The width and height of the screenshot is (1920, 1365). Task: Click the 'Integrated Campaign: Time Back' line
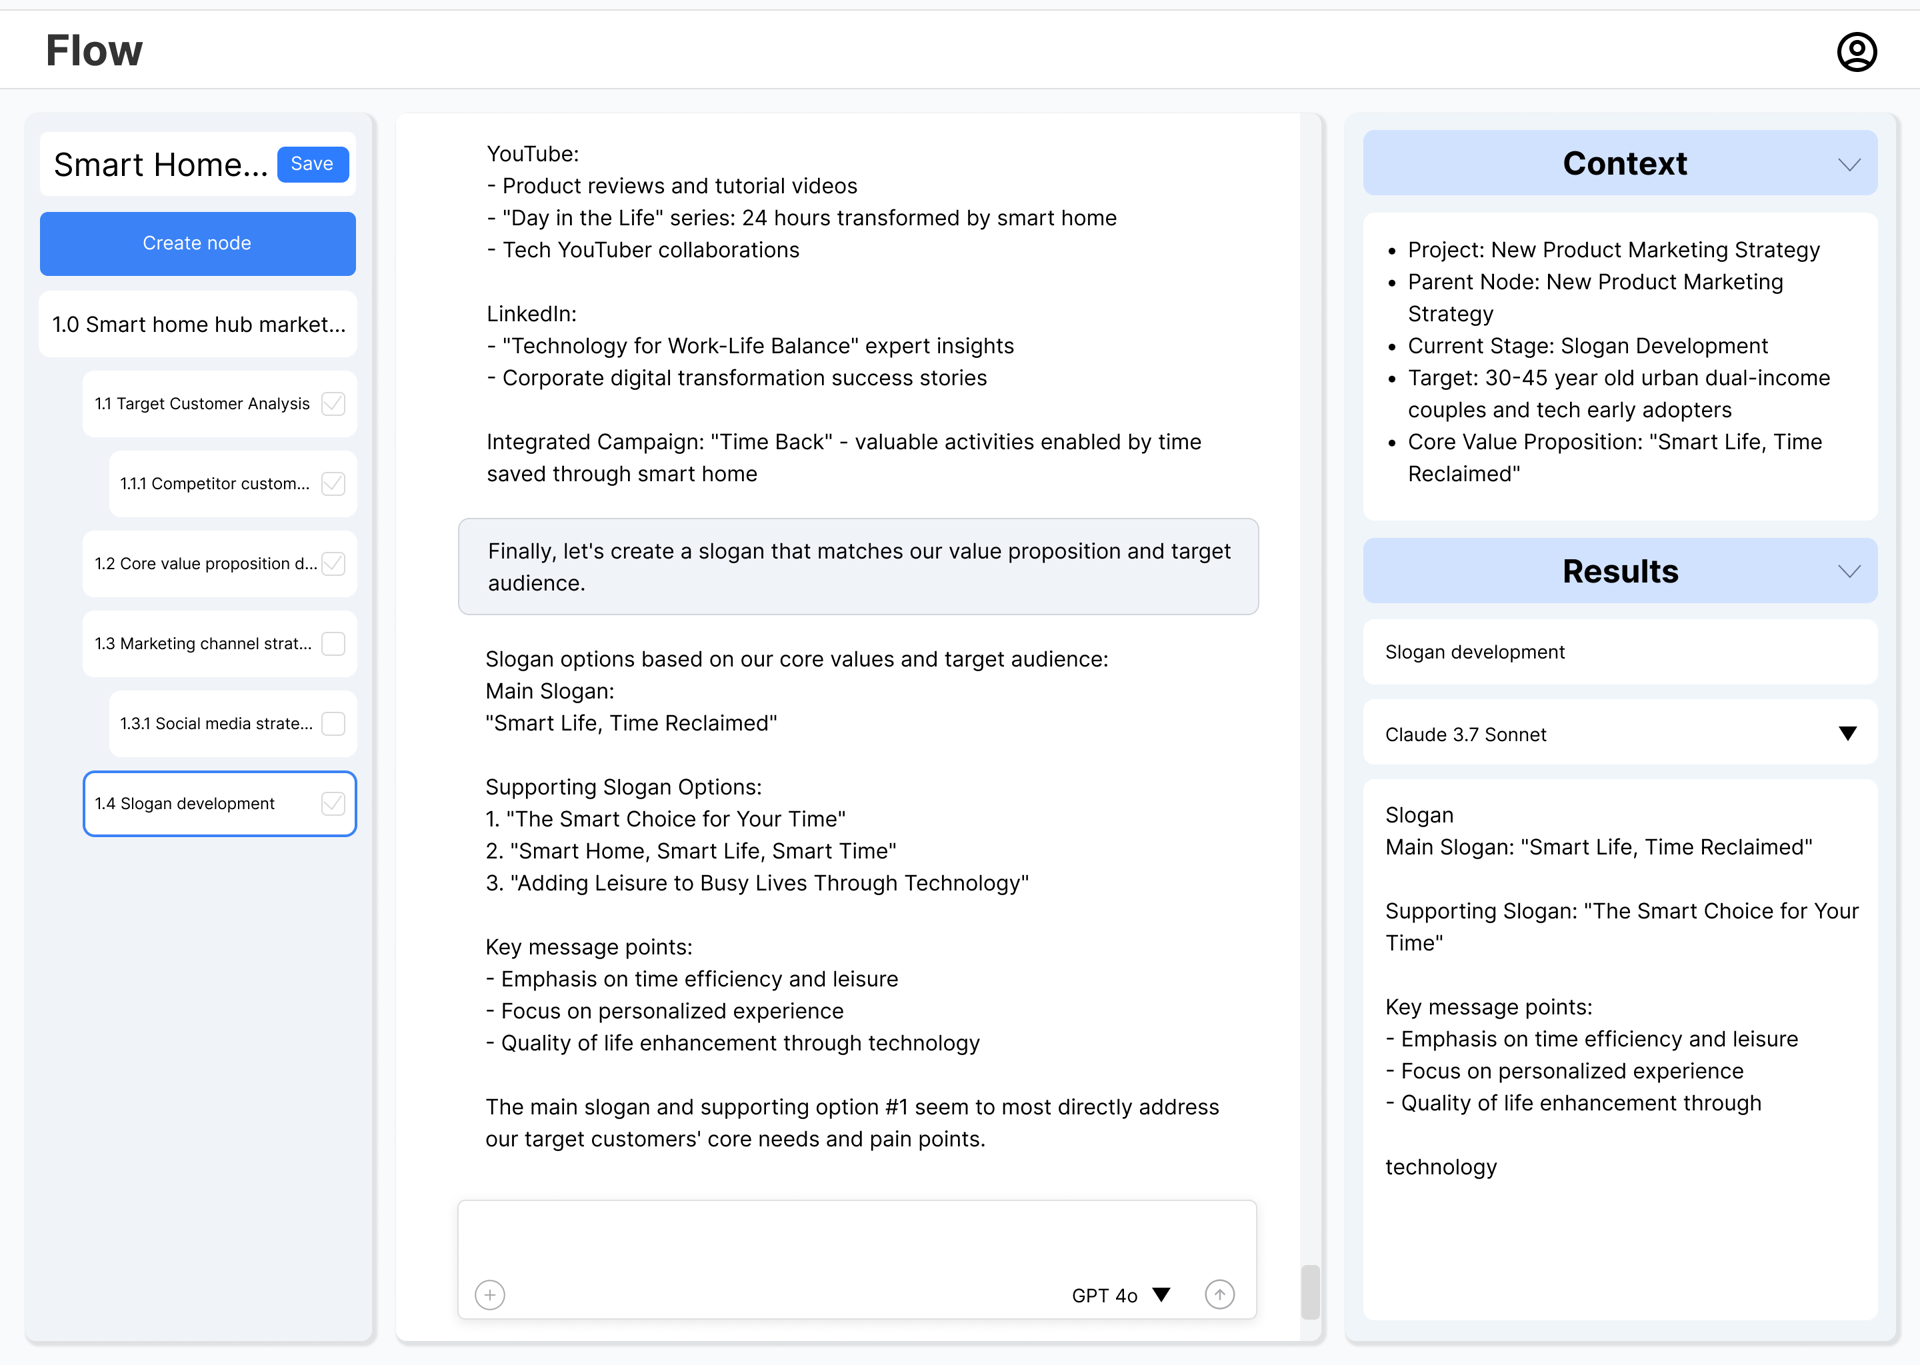click(x=844, y=458)
